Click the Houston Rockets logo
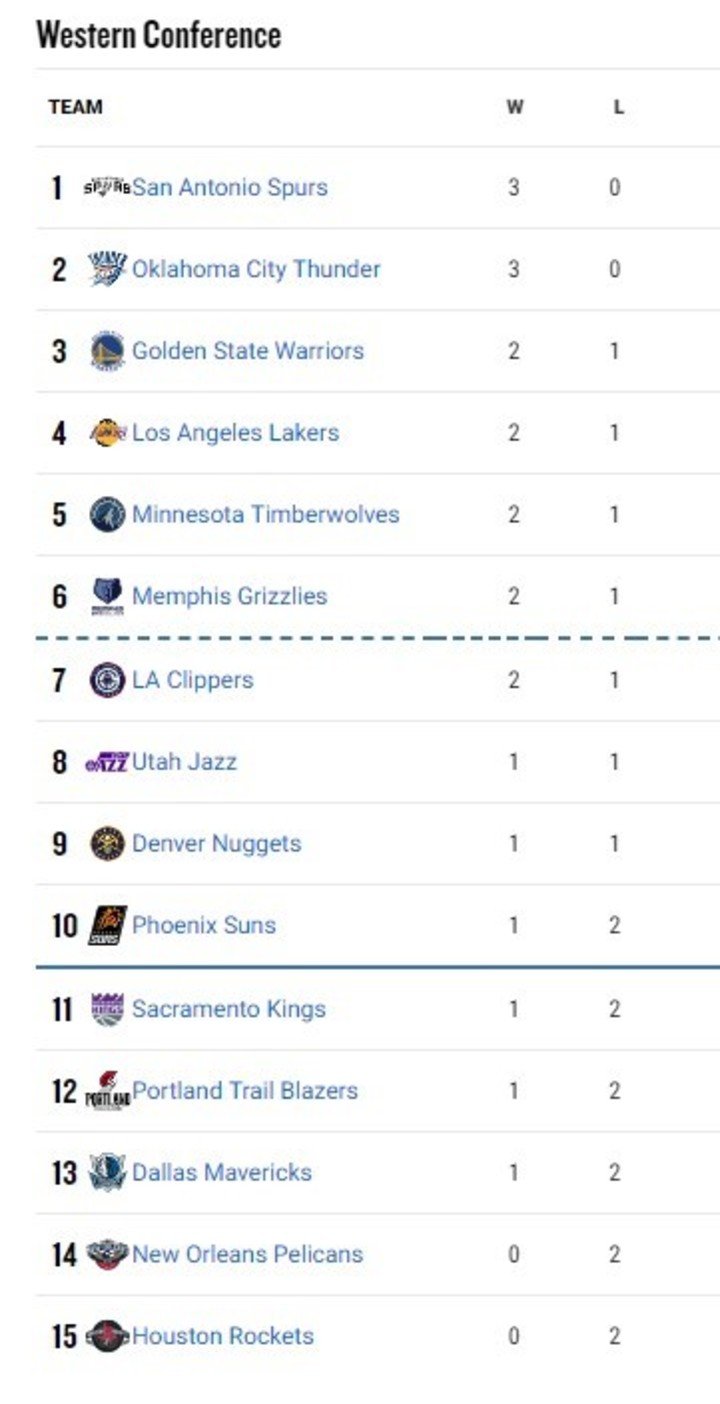 tap(107, 1336)
